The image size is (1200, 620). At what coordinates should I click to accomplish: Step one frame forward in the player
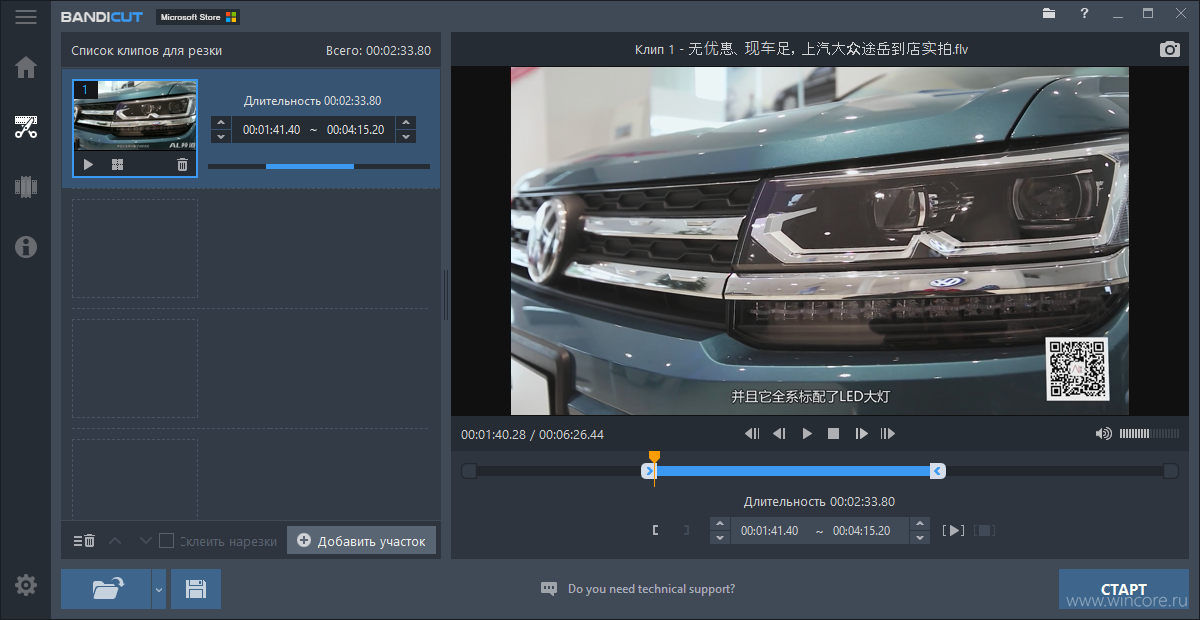coord(861,434)
